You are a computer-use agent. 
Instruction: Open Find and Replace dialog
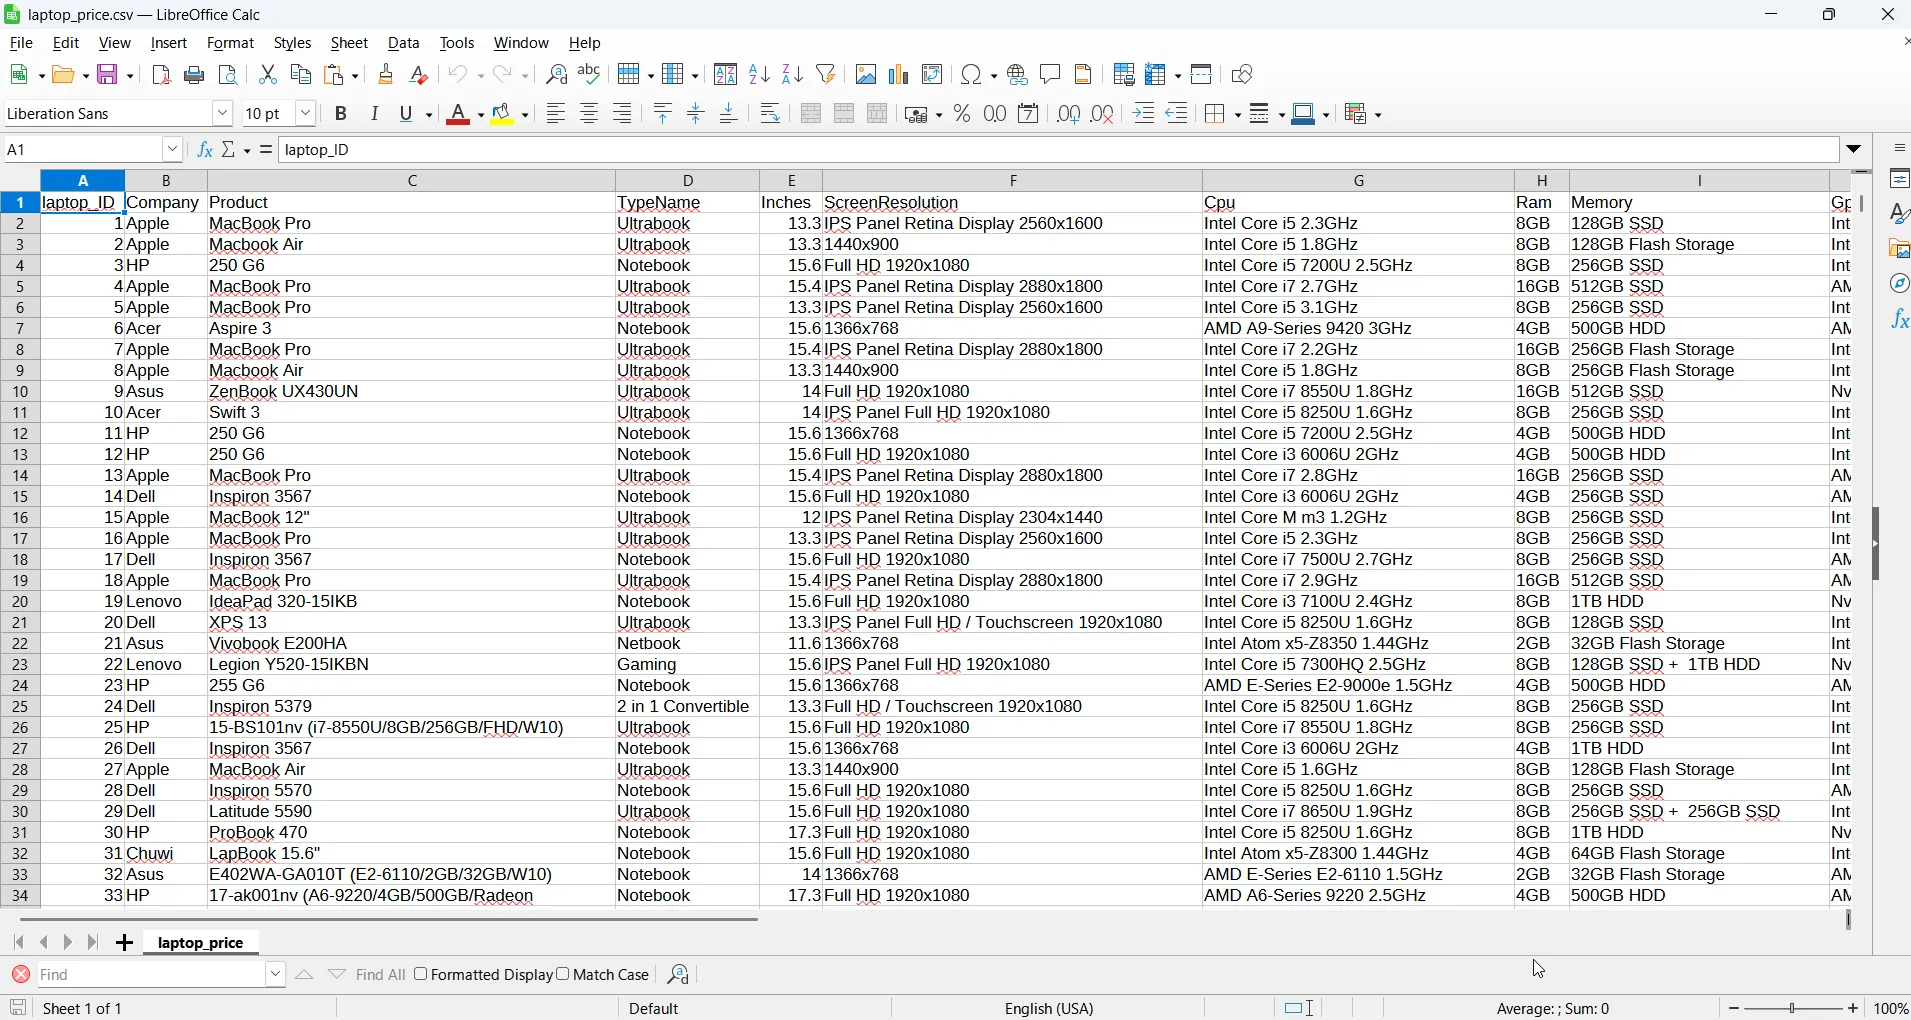558,75
